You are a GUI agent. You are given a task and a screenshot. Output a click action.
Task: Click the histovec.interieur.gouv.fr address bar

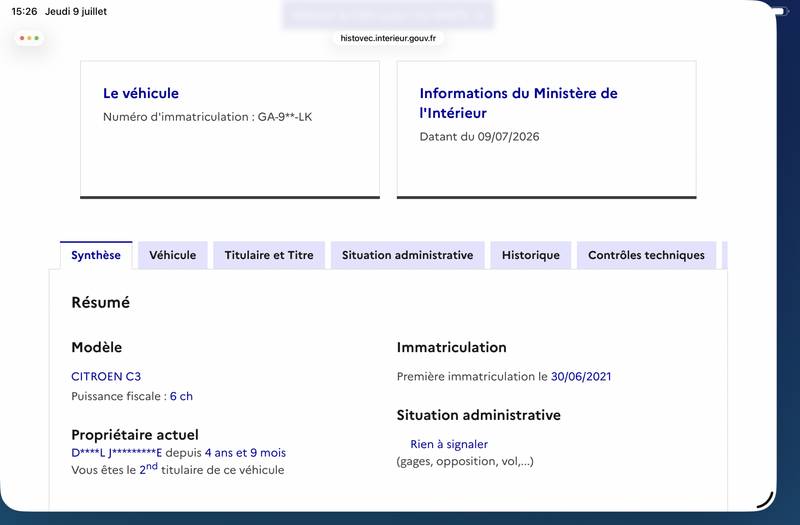click(x=388, y=38)
